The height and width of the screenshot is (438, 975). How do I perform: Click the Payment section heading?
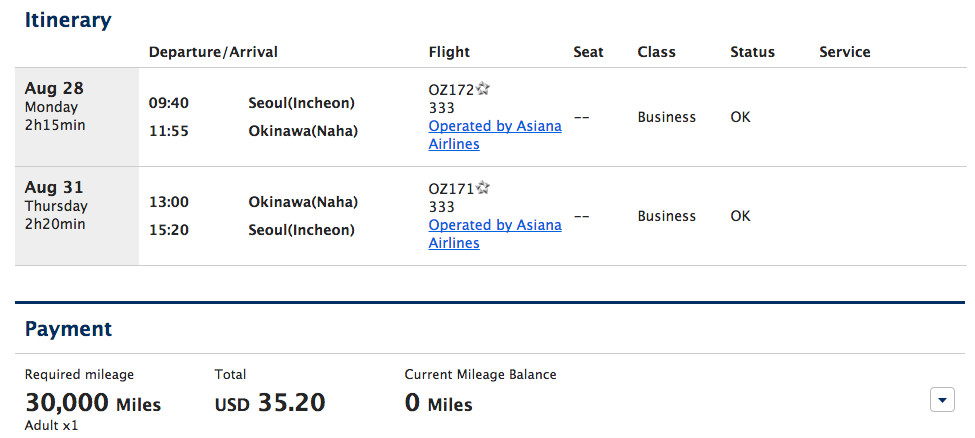(x=68, y=329)
